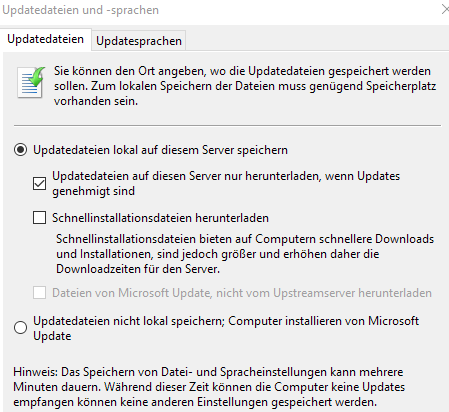This screenshot has width=449, height=412.
Task: Click the paragraph explaining Schnellinstallationsdateien downloads
Action: [245, 254]
